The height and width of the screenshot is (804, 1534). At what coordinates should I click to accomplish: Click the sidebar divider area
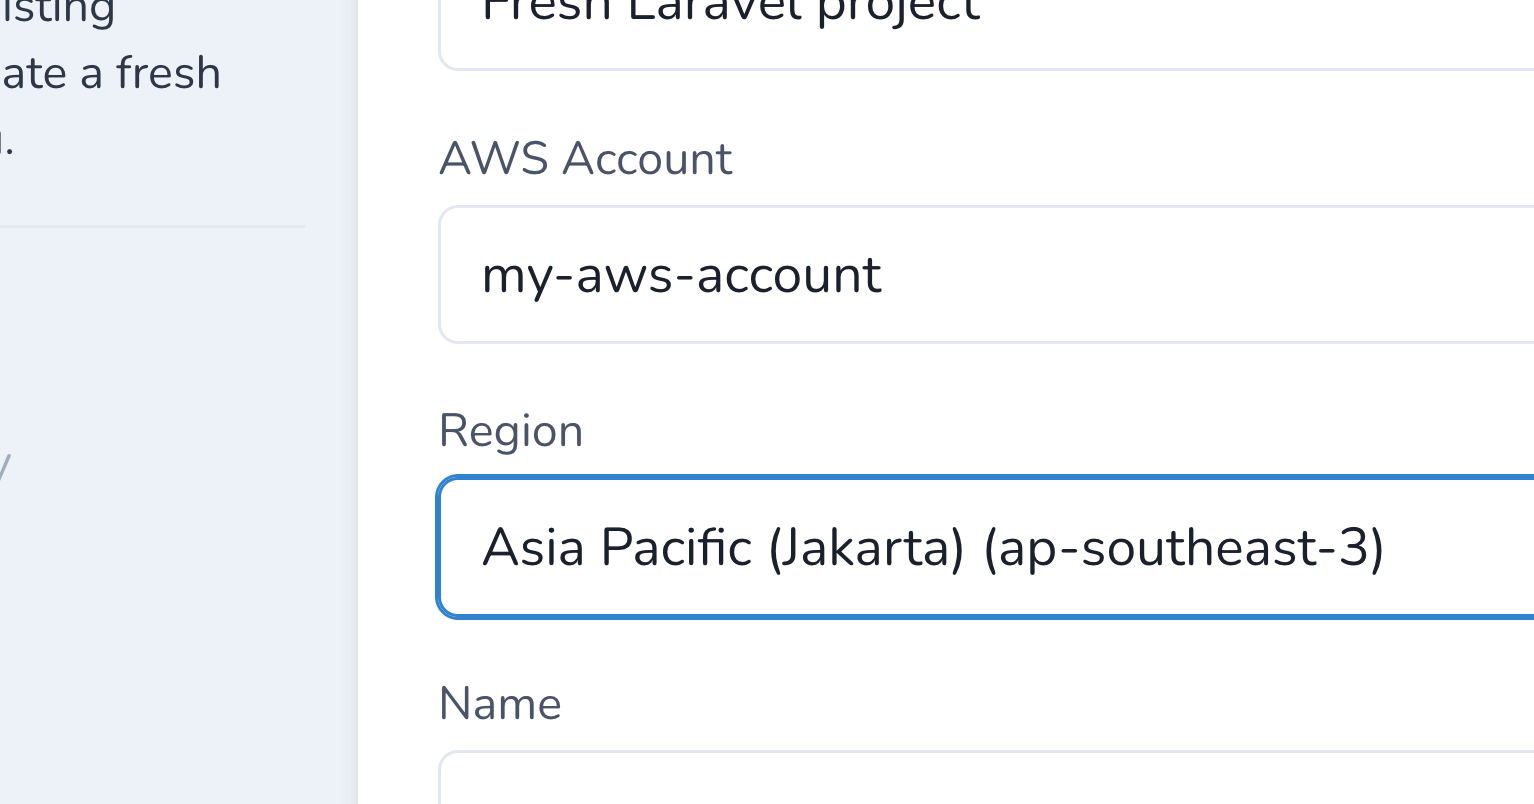coord(152,228)
